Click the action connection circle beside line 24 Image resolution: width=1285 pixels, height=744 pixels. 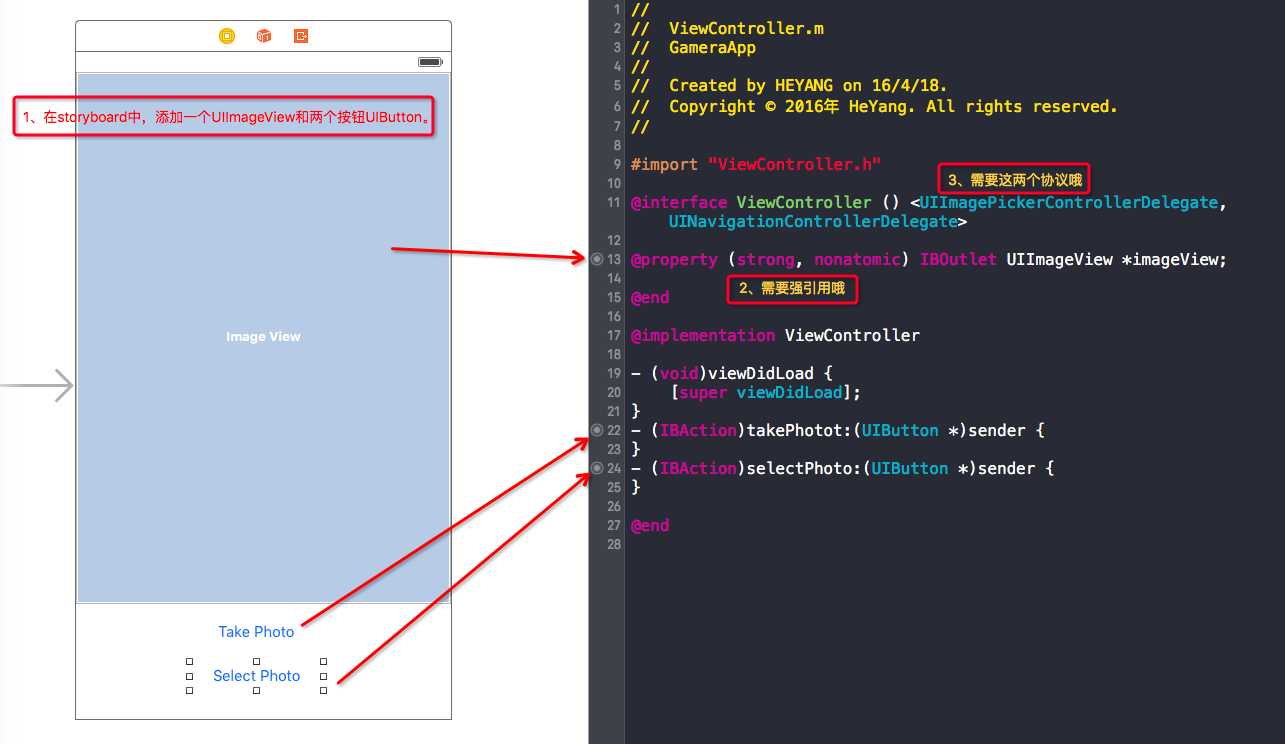(x=597, y=468)
